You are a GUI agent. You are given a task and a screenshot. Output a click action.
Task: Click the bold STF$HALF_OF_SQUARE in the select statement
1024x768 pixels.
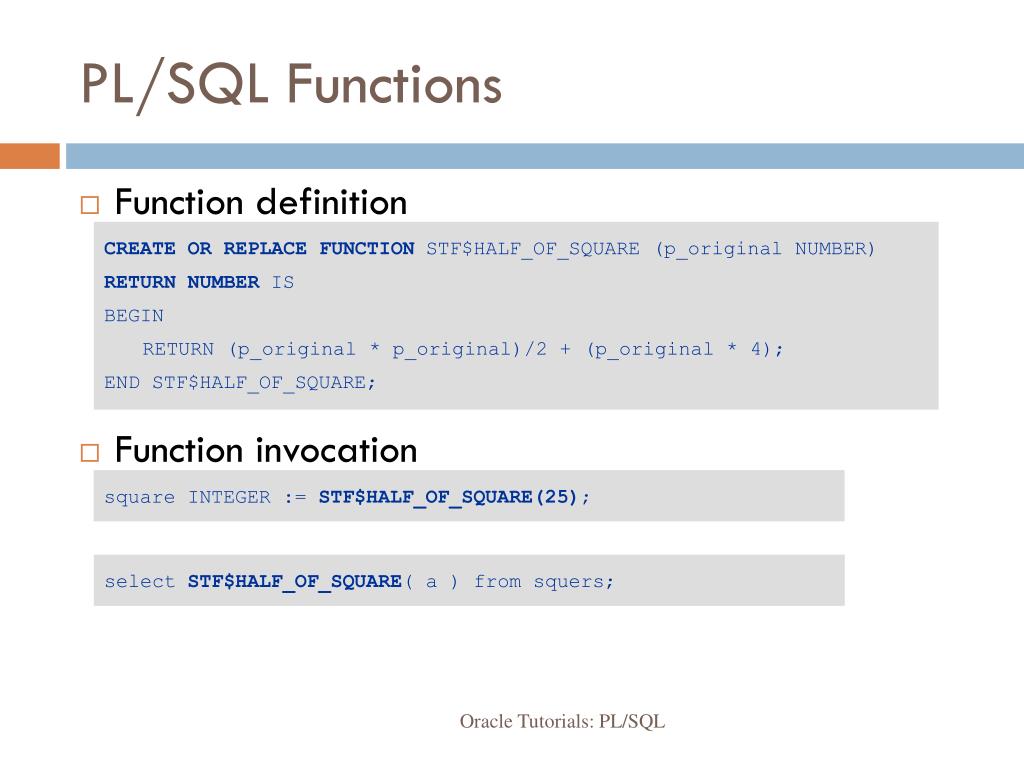click(x=294, y=581)
